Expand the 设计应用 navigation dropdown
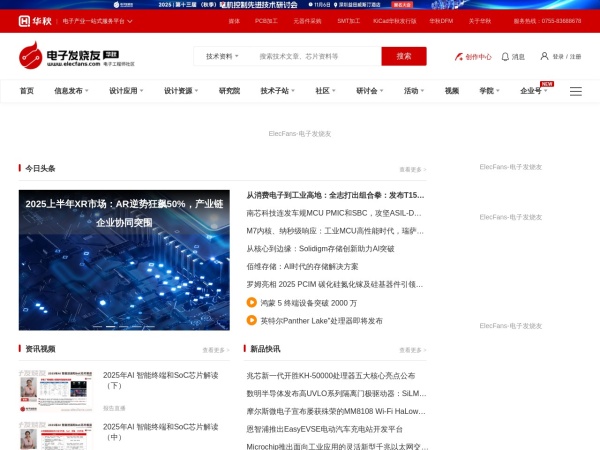600x450 pixels. 126,91
